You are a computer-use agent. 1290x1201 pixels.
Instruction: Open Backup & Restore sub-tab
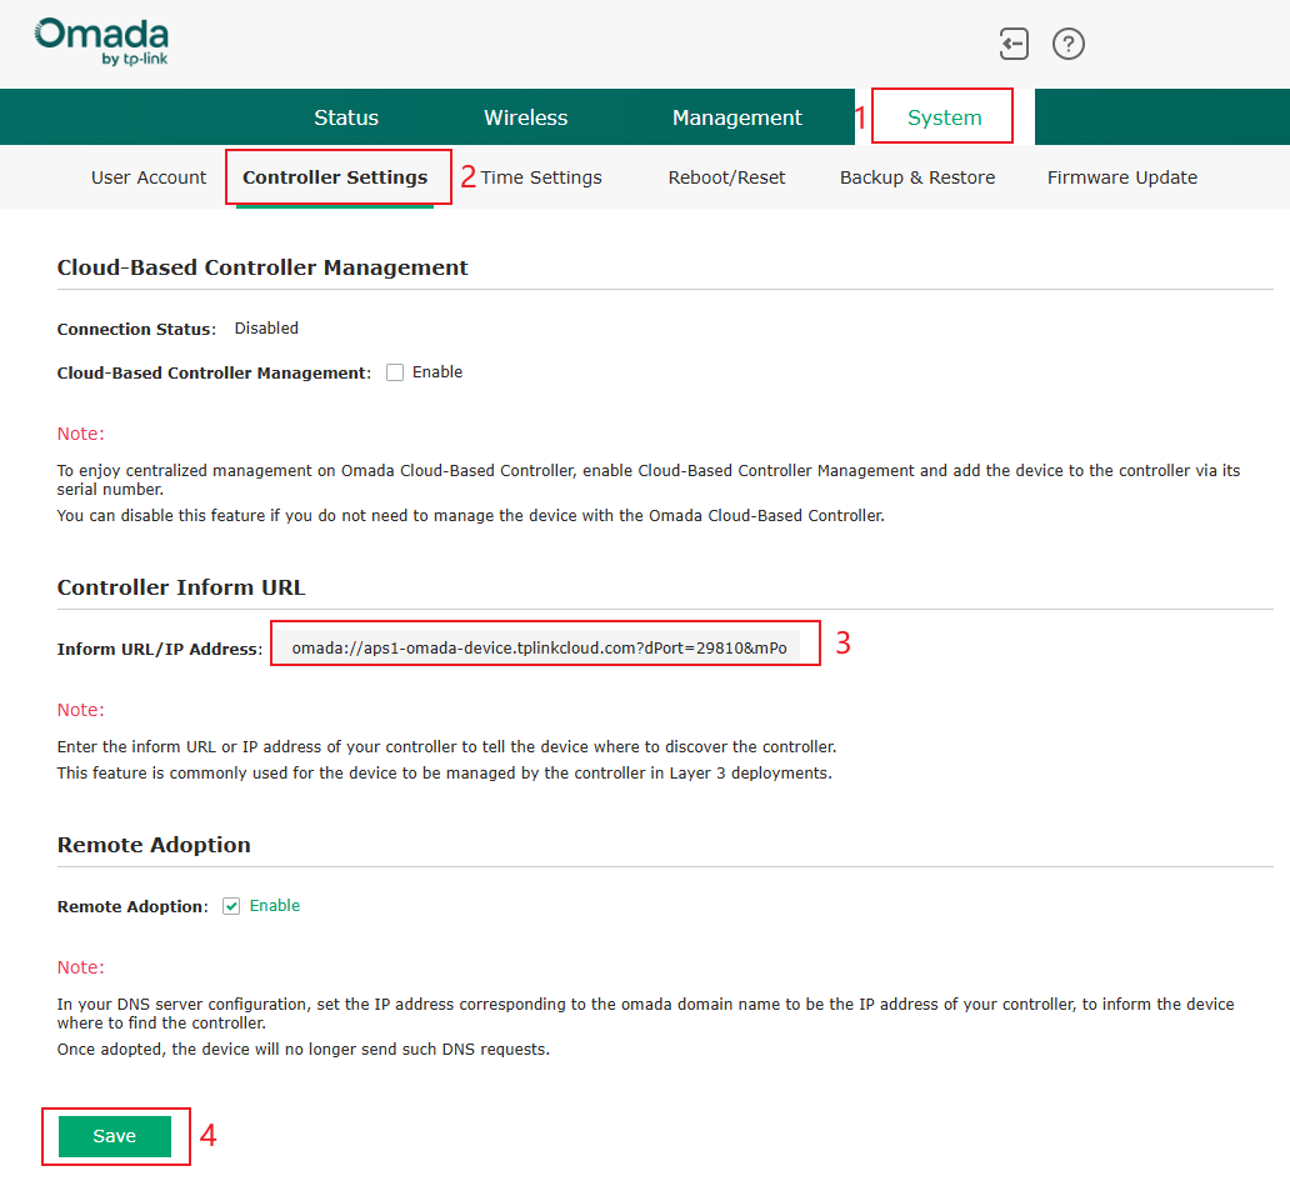[x=918, y=177]
